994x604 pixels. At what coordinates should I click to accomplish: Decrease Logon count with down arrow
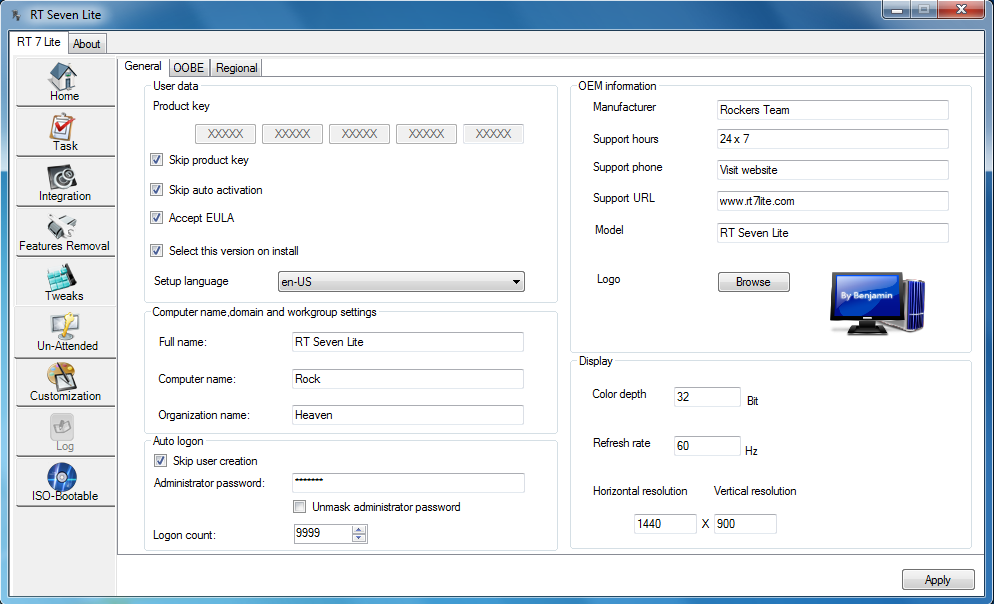click(359, 537)
